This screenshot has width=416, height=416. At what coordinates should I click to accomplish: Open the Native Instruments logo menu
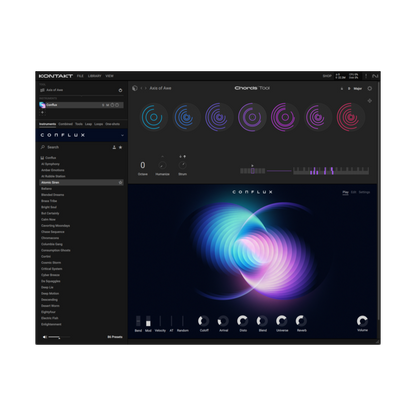(x=375, y=76)
